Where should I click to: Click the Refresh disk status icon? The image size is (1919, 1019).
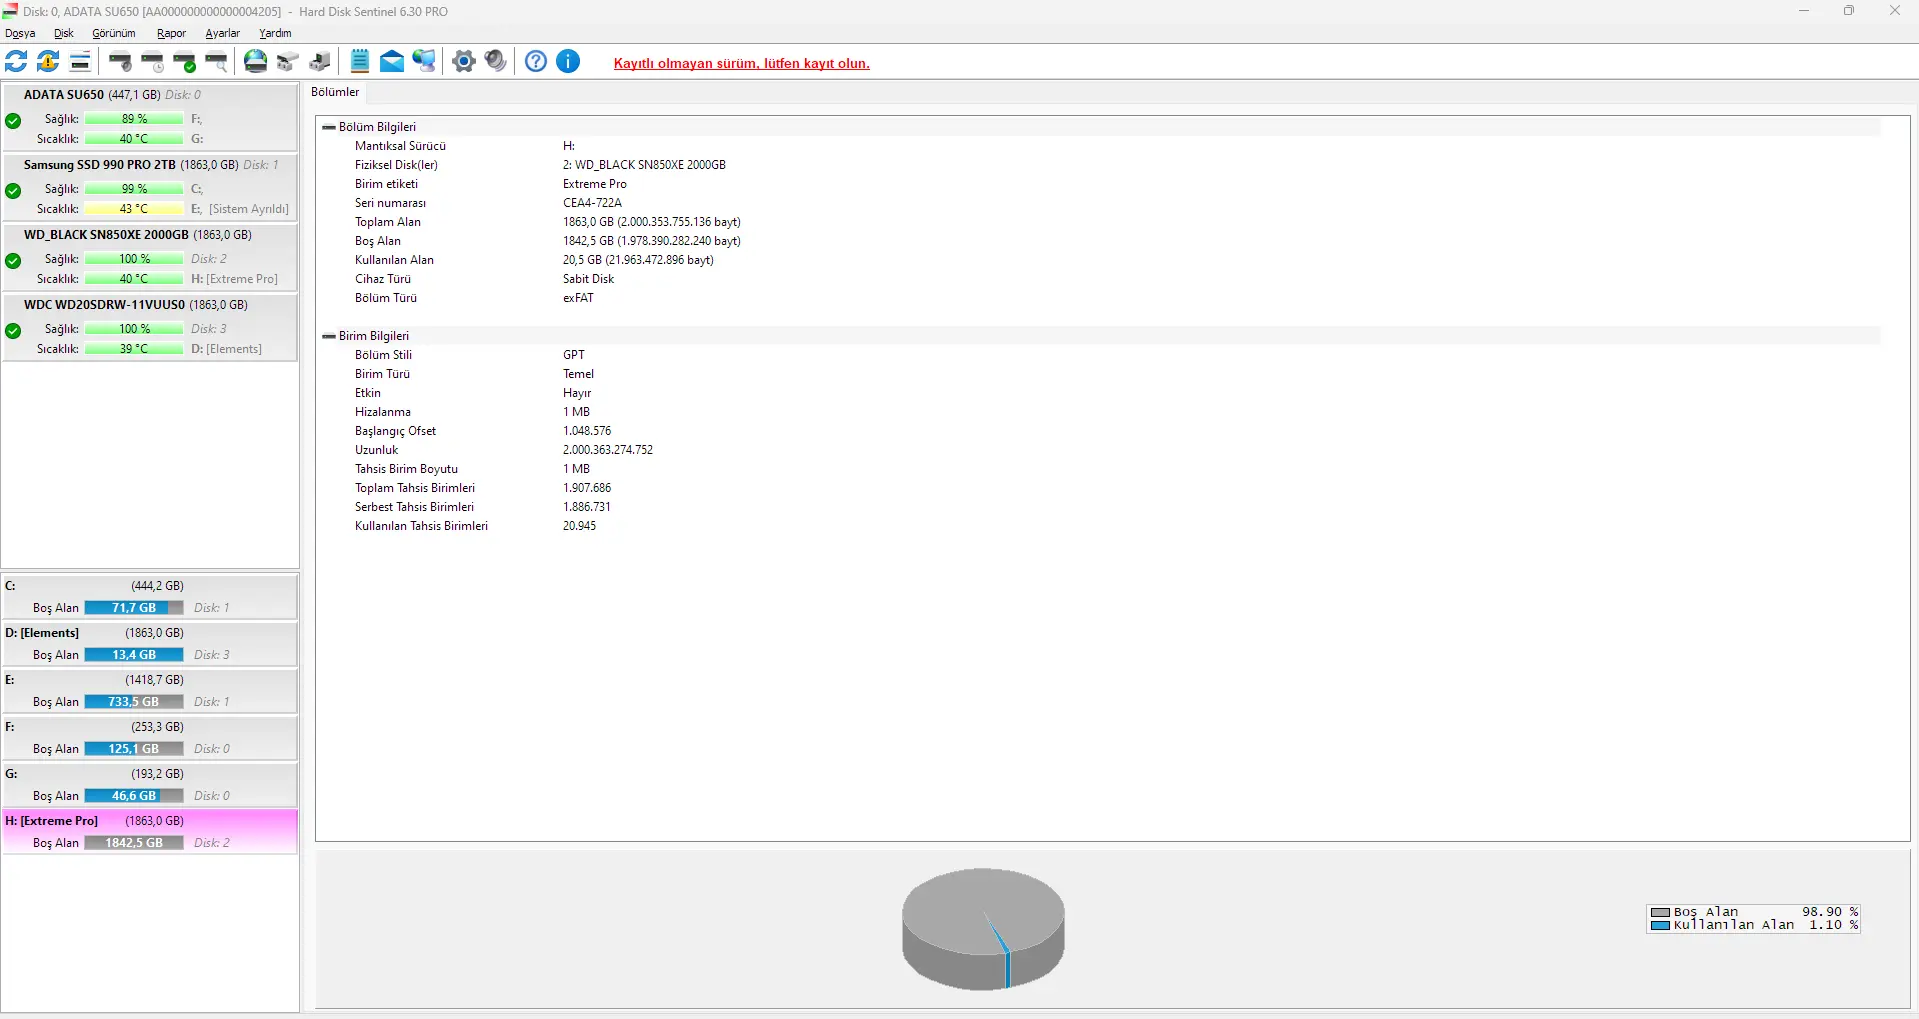(x=16, y=62)
